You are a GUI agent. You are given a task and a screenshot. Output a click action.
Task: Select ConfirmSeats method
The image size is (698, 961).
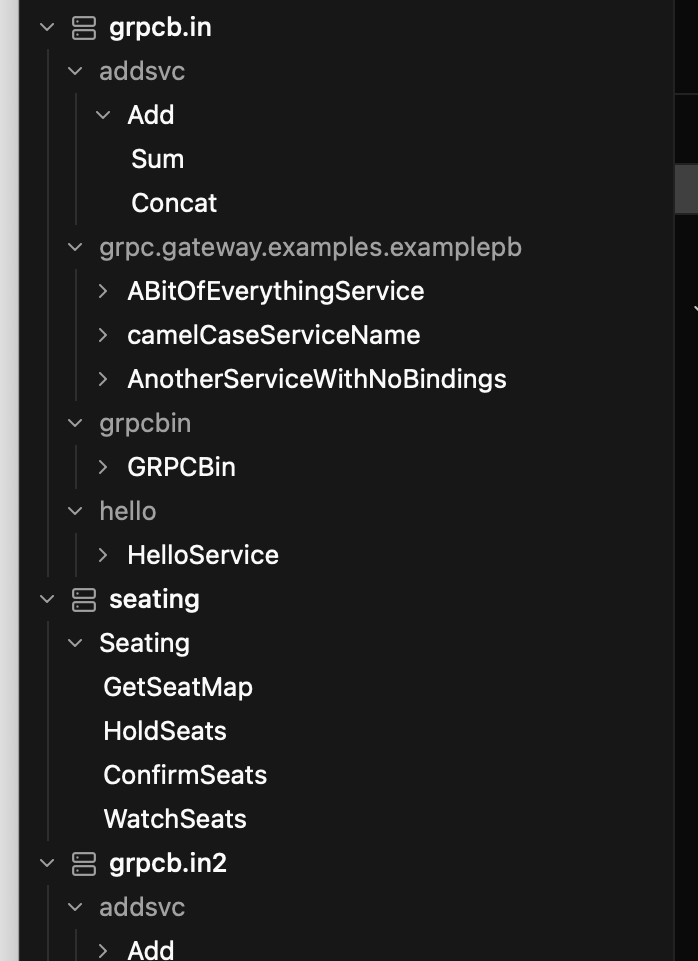pos(185,775)
